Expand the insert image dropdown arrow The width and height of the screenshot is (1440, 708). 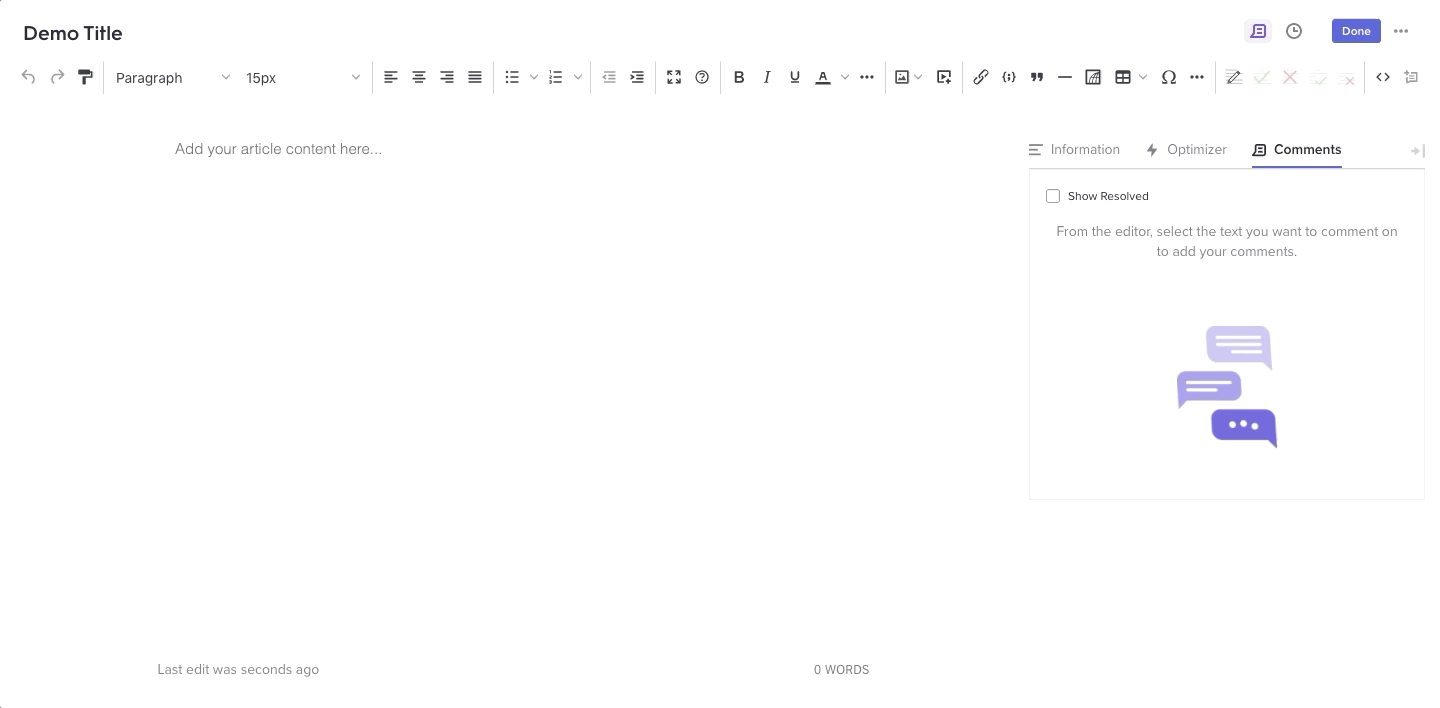pos(918,77)
